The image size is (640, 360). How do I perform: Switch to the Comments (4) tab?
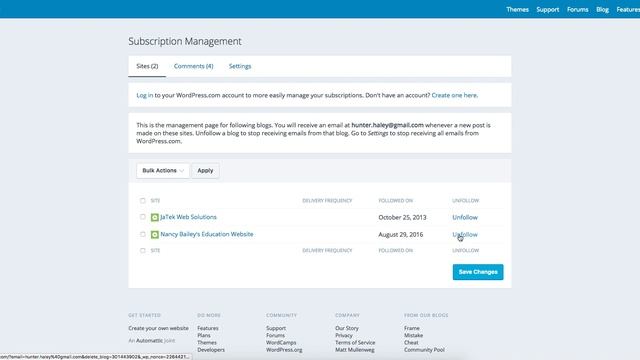pos(193,66)
